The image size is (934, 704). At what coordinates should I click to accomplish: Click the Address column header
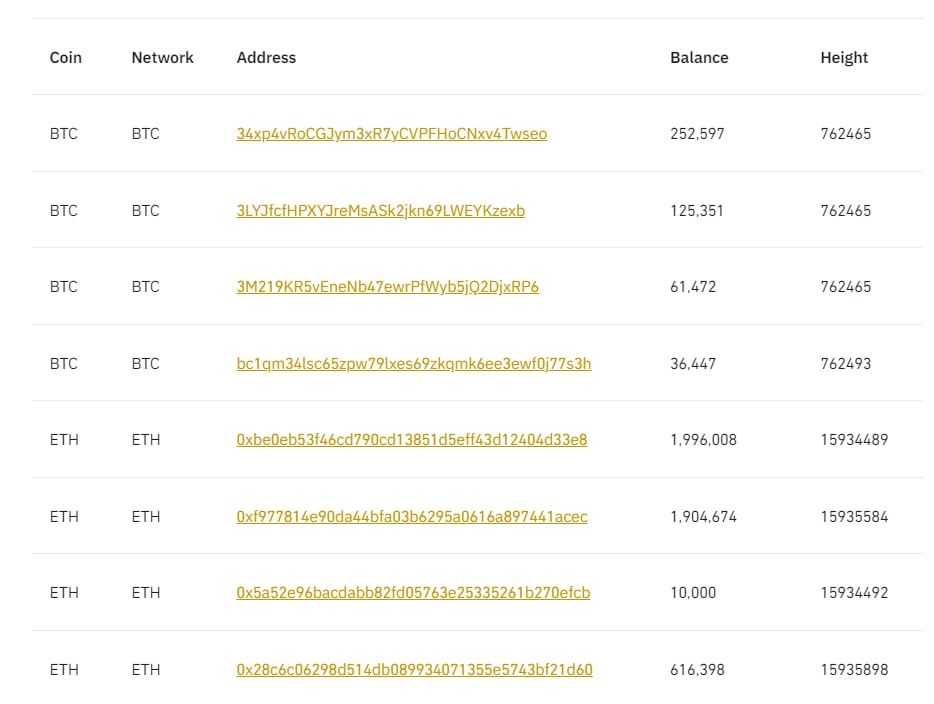coord(266,57)
